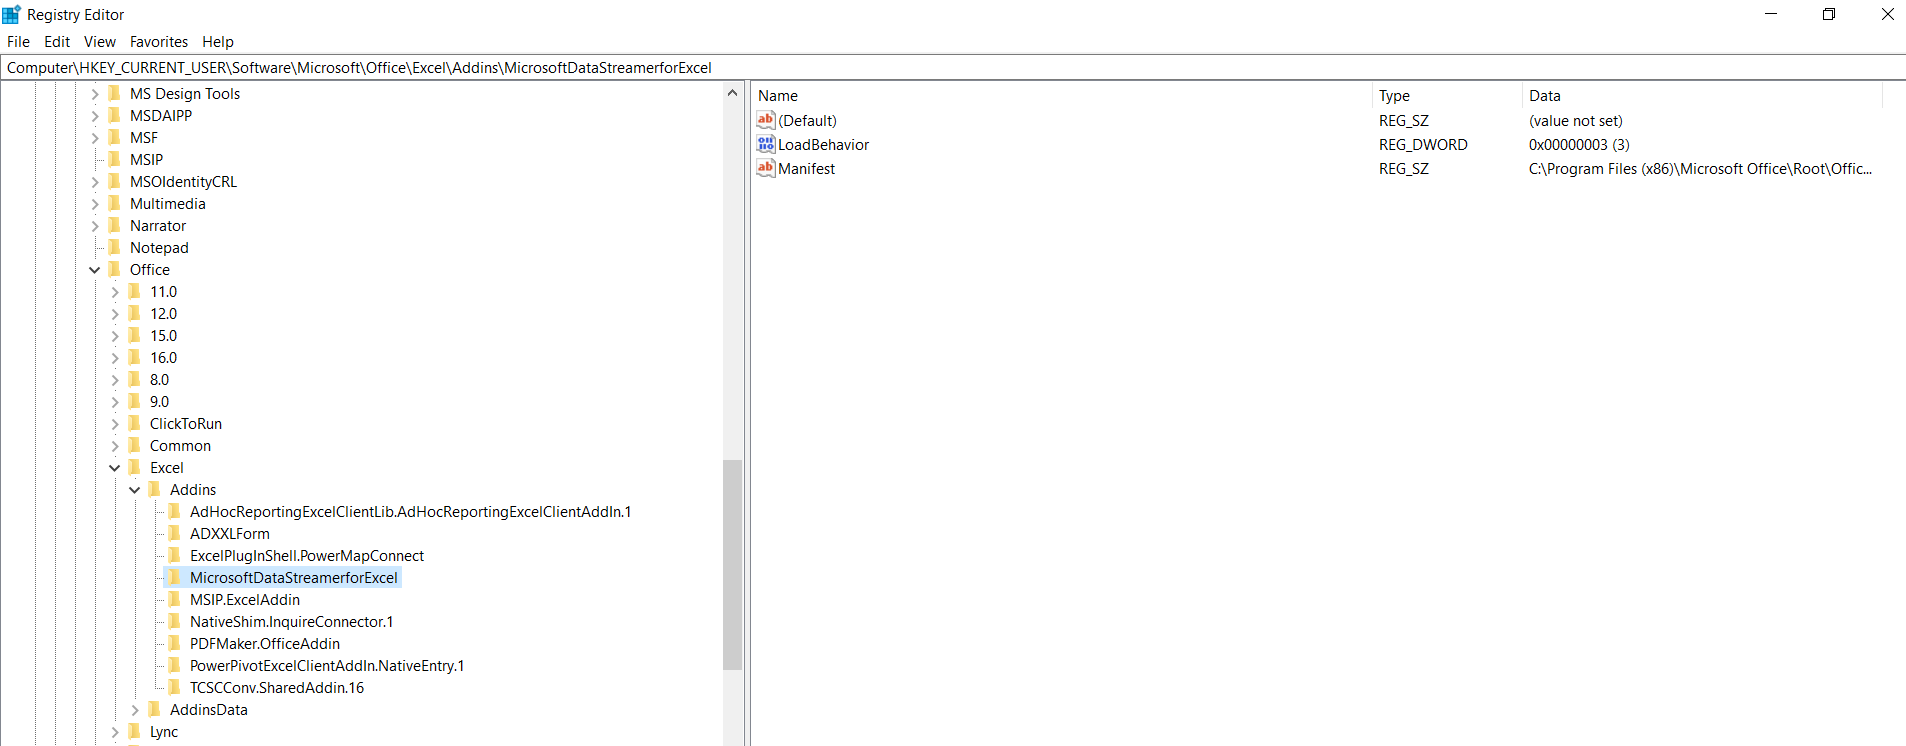Click the Common folder icon
This screenshot has width=1906, height=746.
coord(134,445)
